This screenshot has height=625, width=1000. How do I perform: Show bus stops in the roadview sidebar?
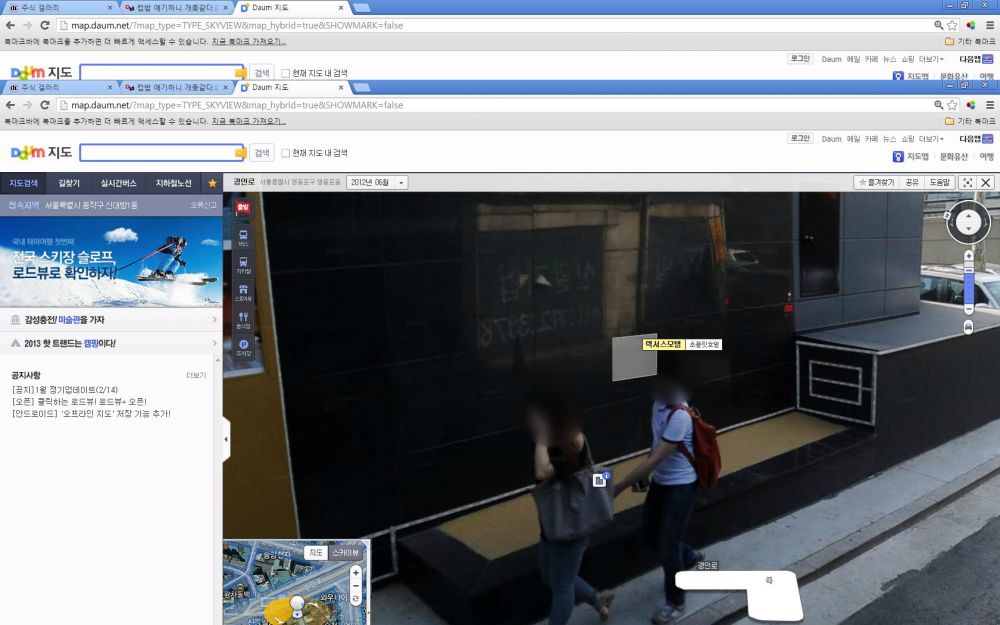(243, 237)
